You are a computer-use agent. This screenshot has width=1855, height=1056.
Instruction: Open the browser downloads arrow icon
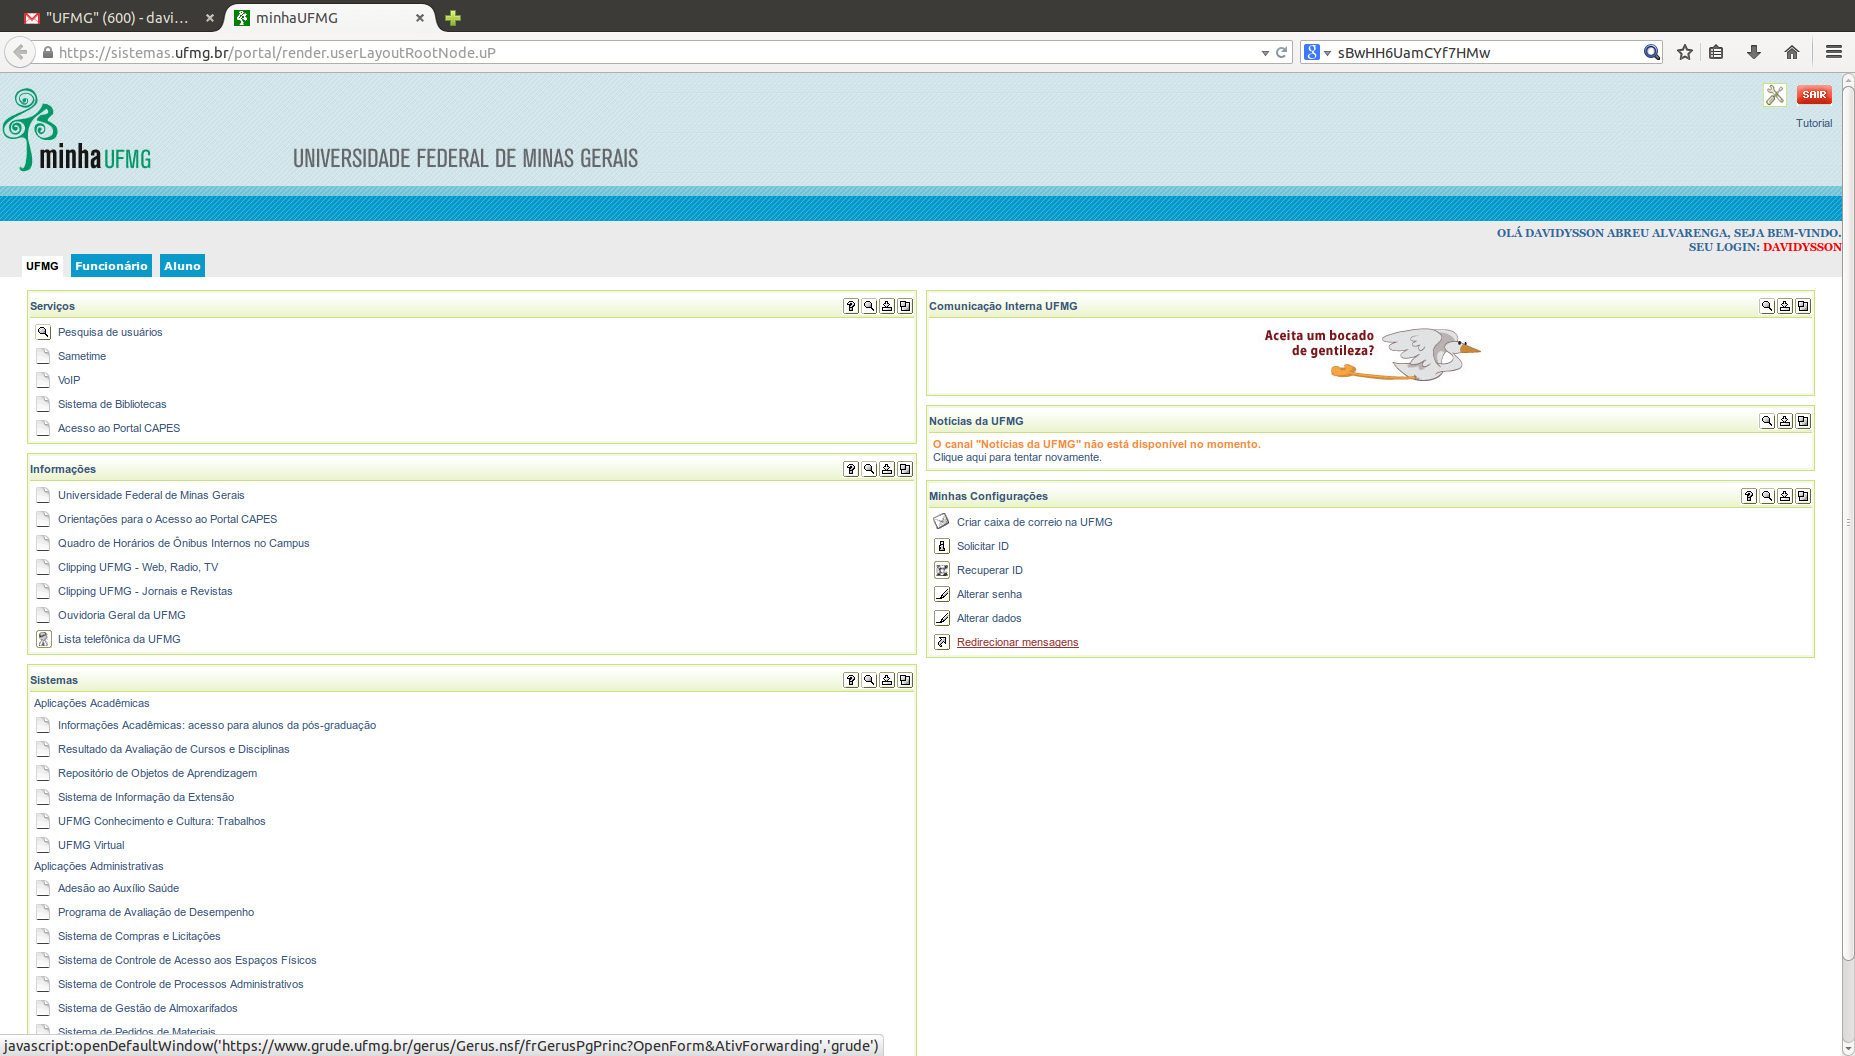pyautogui.click(x=1753, y=52)
